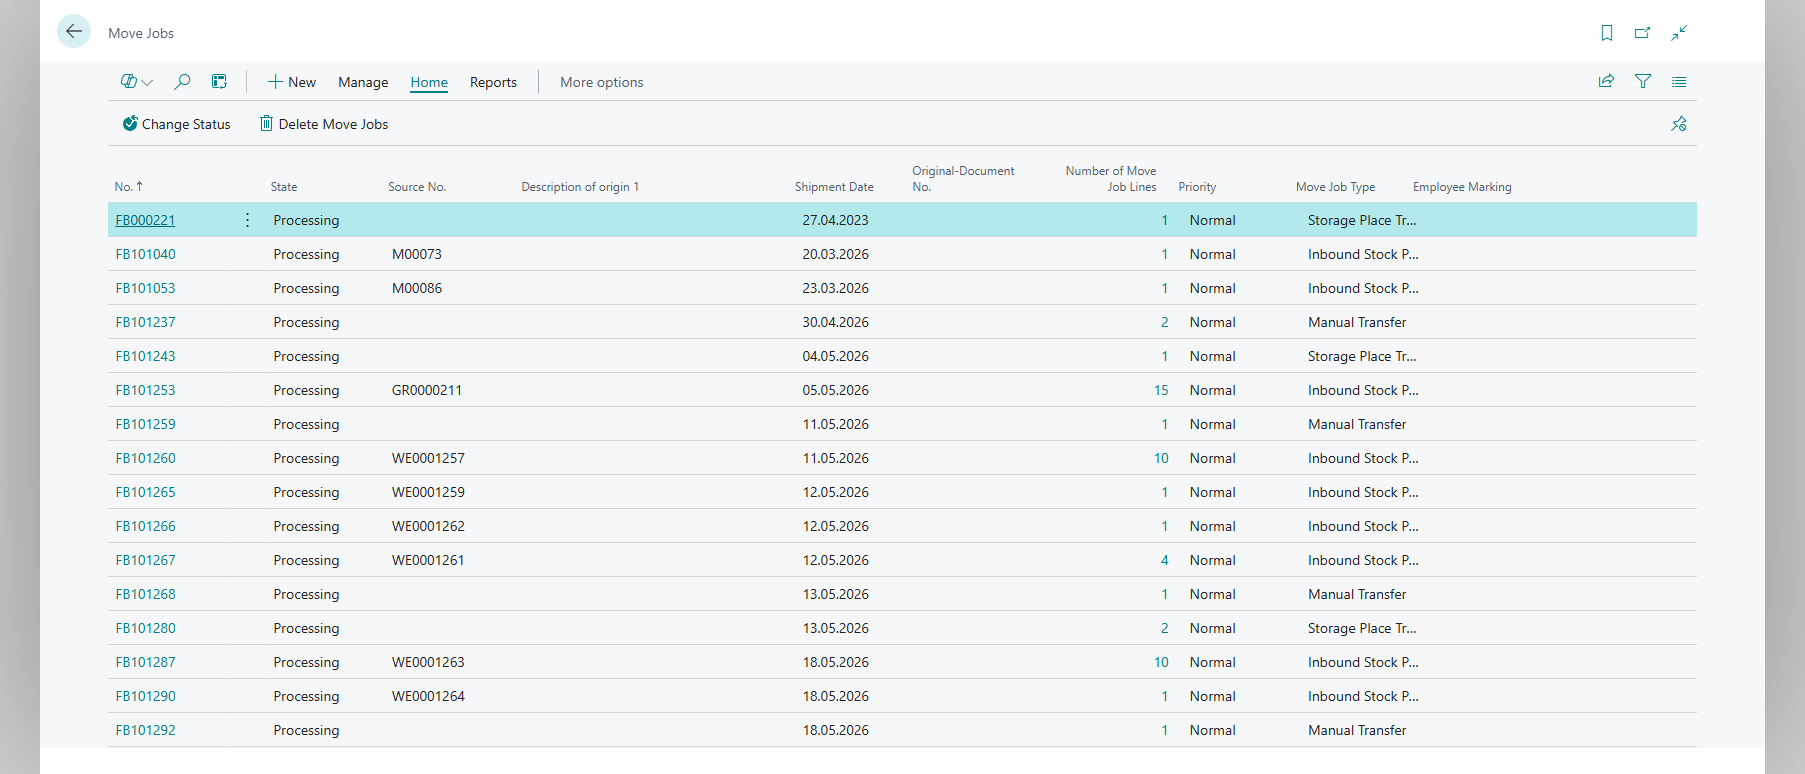Viewport: 1805px width, 774px height.
Task: Open page in new window icon
Action: (1642, 33)
